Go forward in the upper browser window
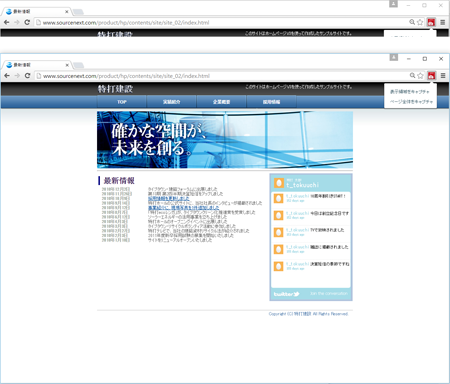450x384 pixels. 17,22
